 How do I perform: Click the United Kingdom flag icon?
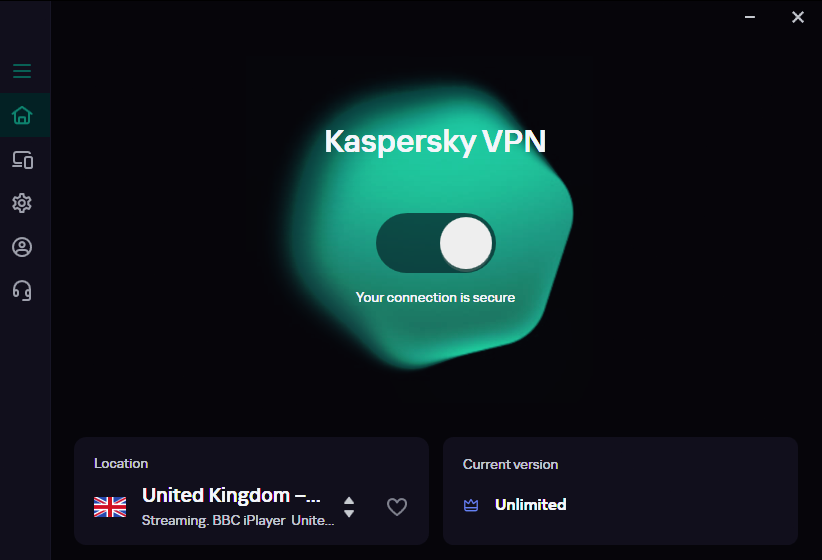(x=110, y=507)
